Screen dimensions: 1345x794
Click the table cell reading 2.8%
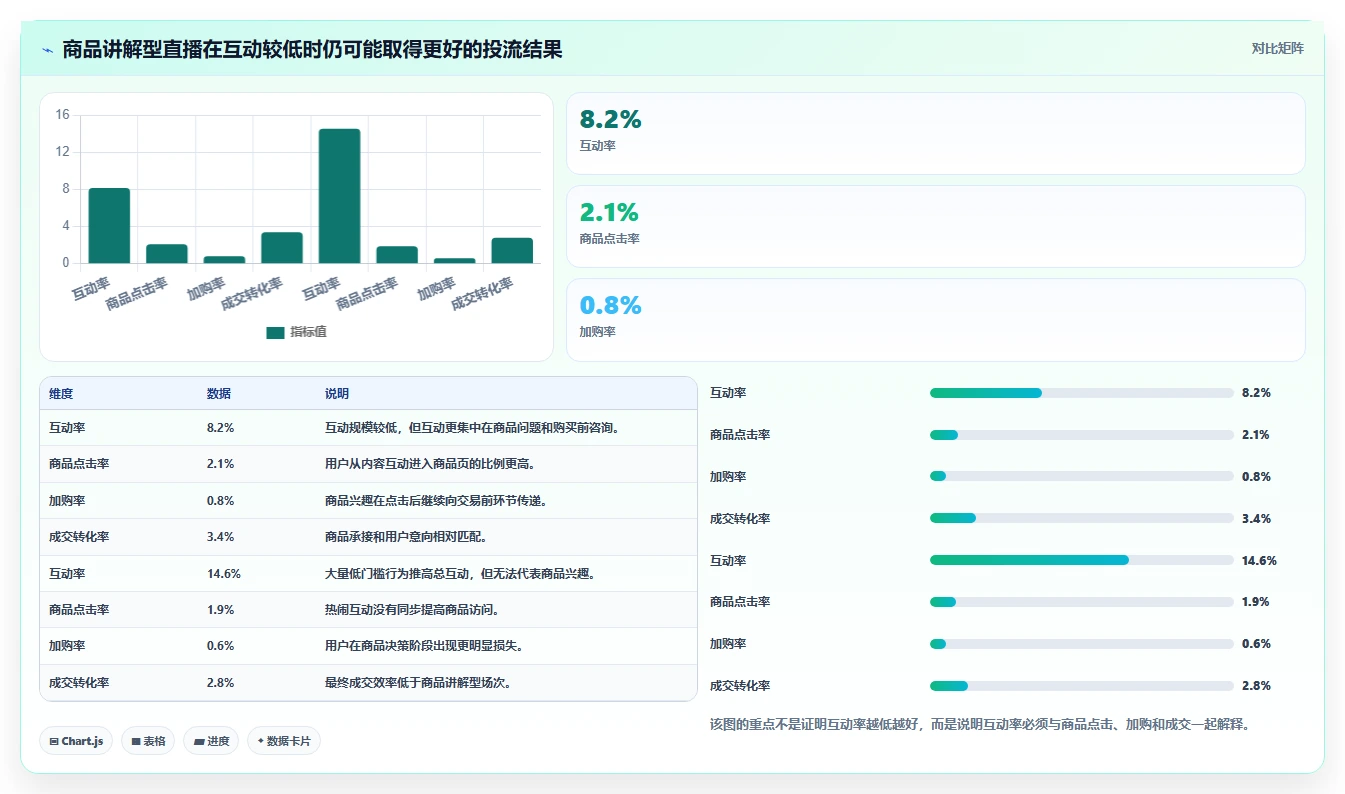coord(221,683)
